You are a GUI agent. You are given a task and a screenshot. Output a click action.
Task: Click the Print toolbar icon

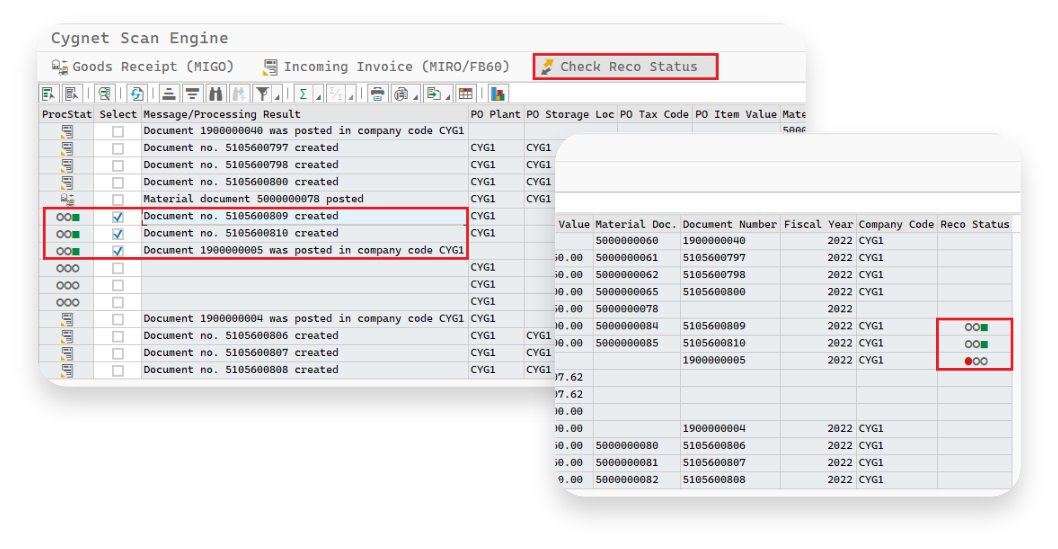(378, 94)
